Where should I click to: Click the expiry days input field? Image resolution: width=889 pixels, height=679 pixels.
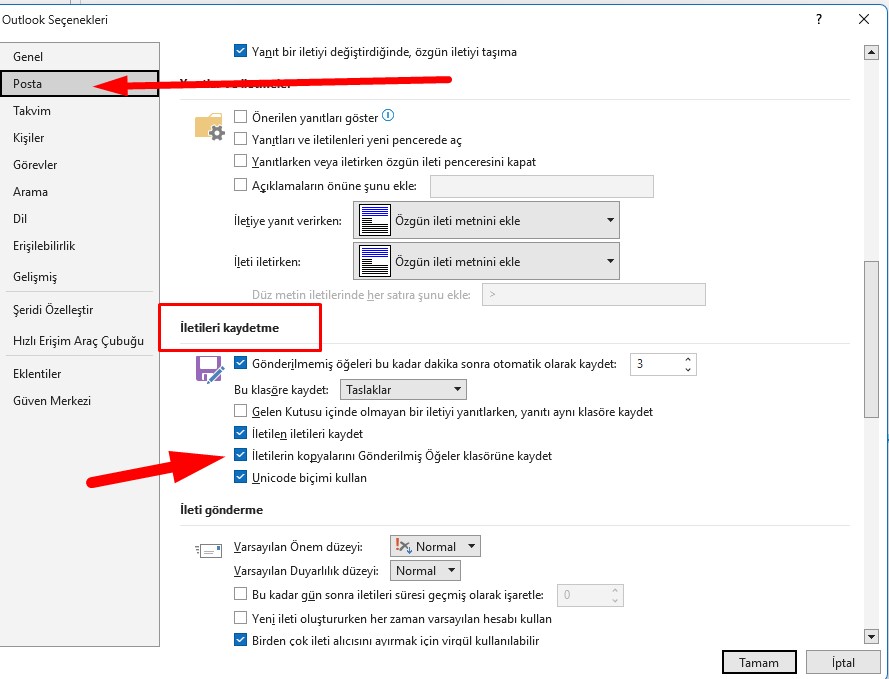[583, 595]
